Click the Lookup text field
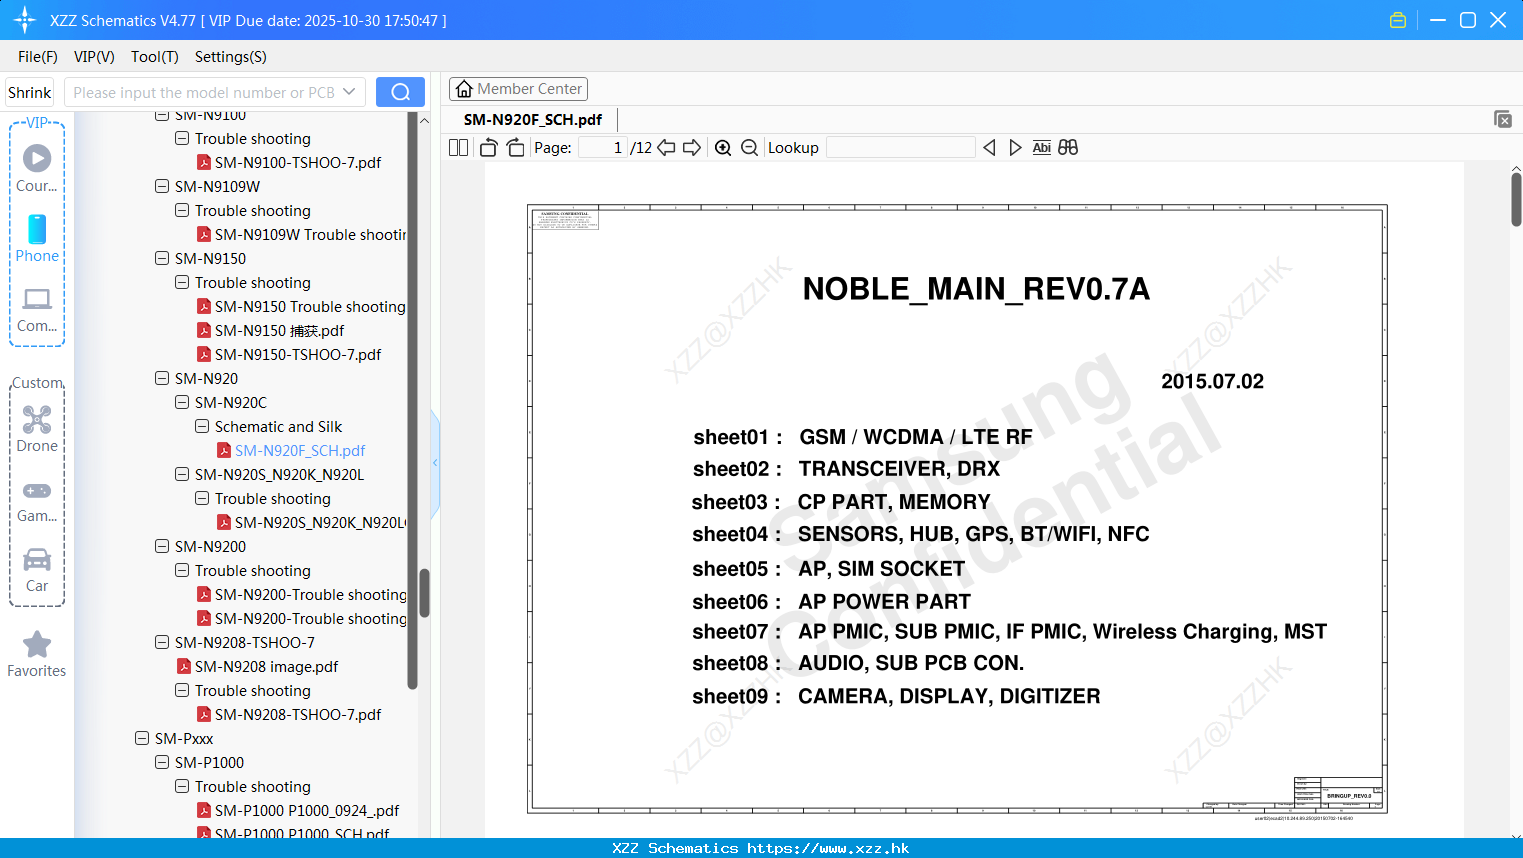The height and width of the screenshot is (858, 1523). pos(900,148)
